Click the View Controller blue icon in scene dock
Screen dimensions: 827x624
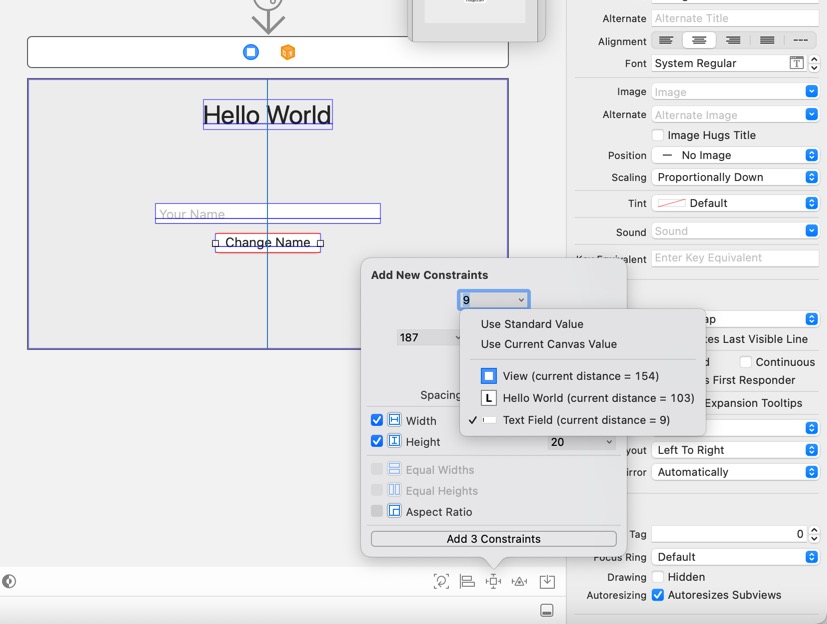point(251,52)
